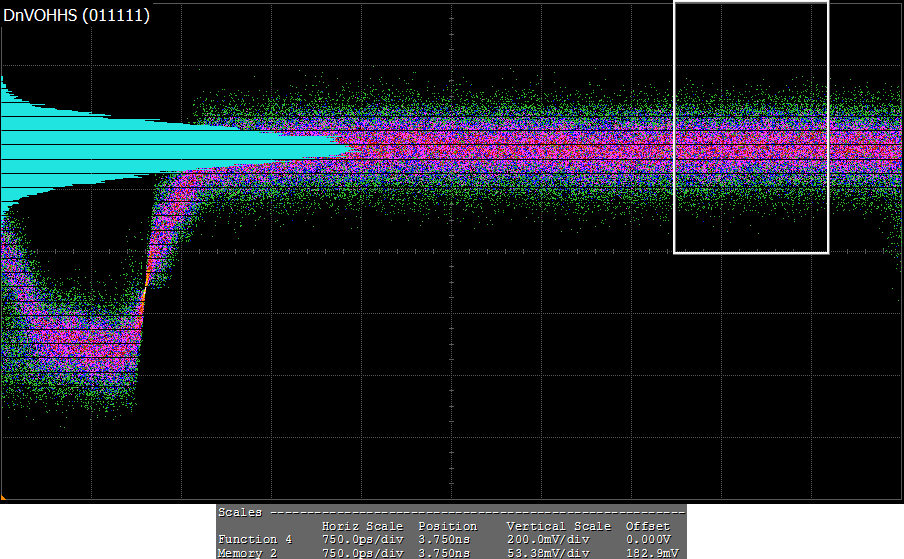The image size is (904, 559).
Task: Click the DnVOHHS (011111) waveform title
Action: click(77, 15)
